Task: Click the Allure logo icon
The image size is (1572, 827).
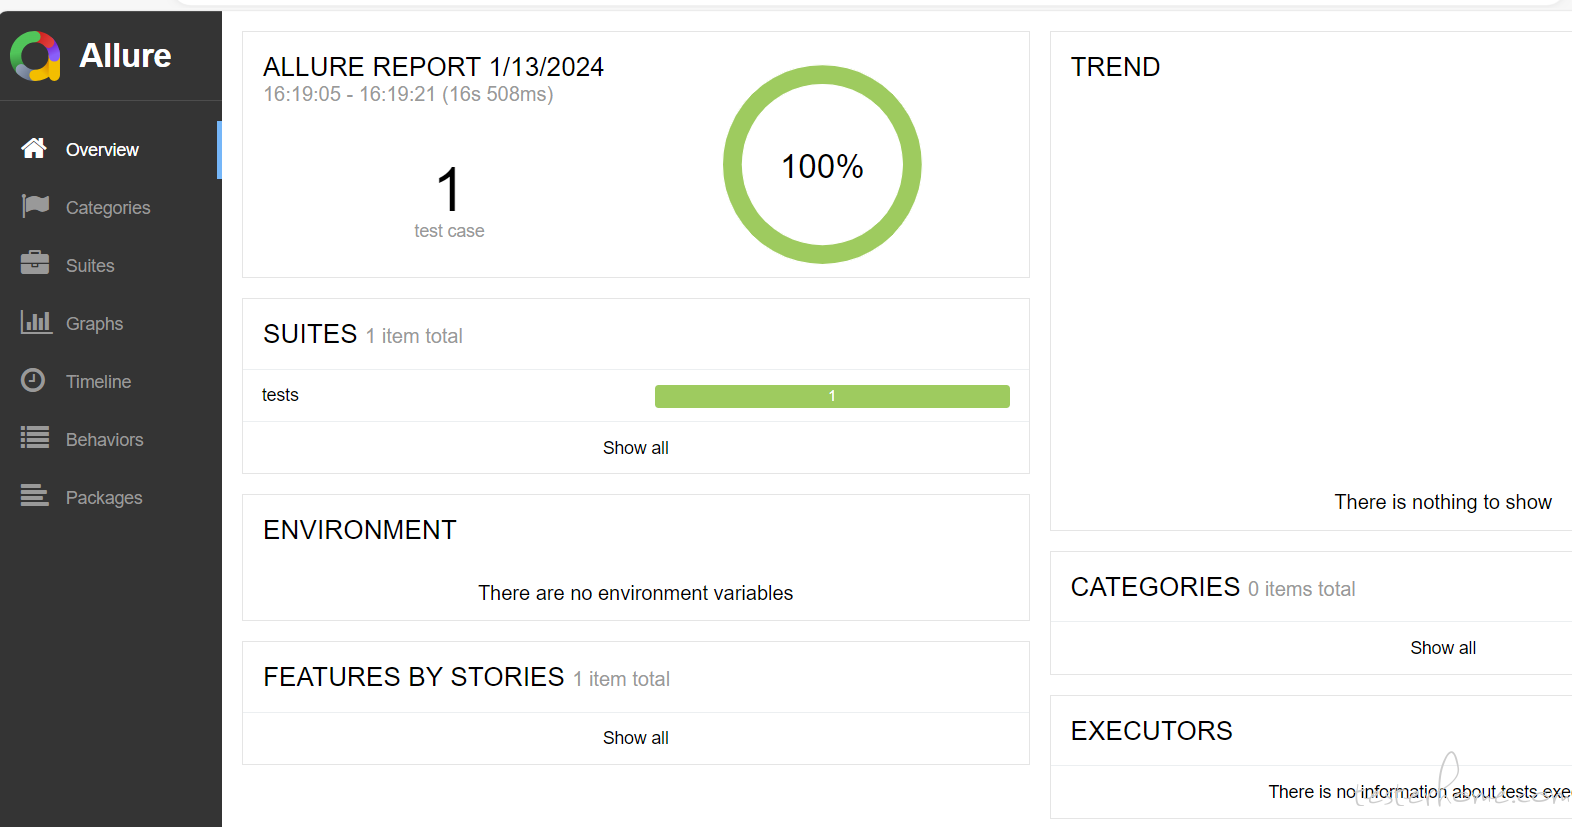Action: click(35, 56)
